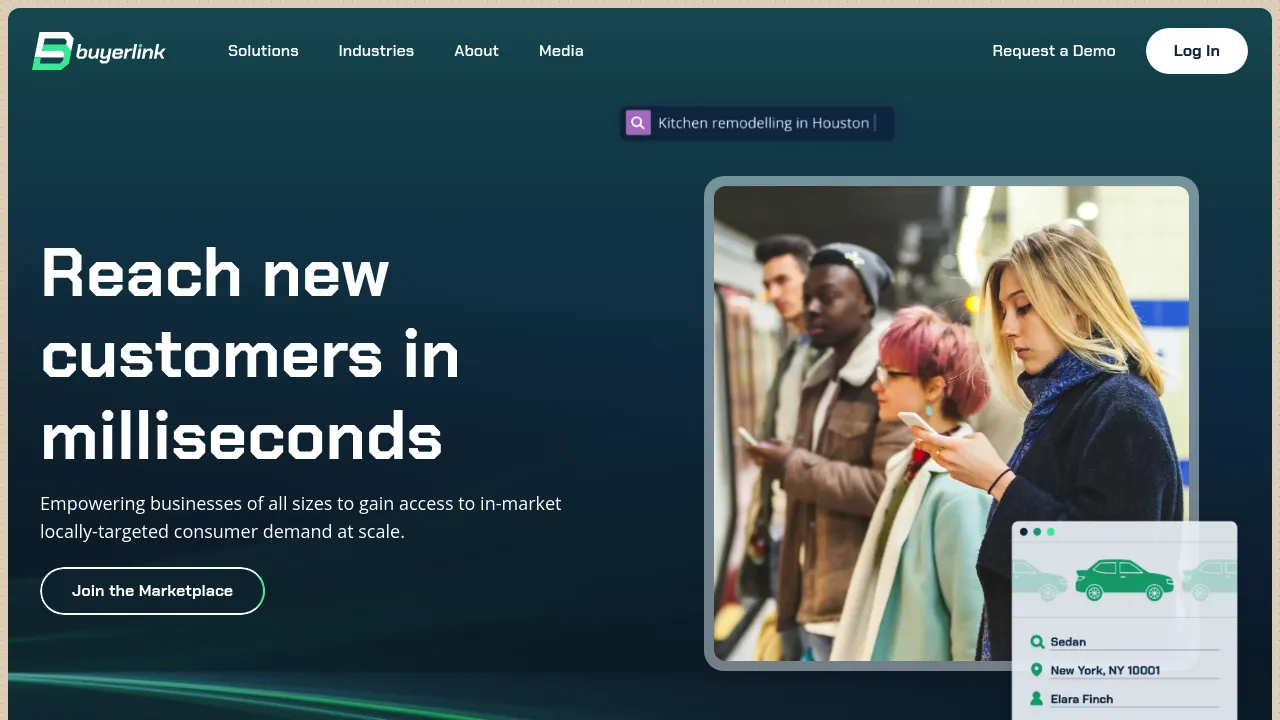Click the magnifier icon beside Sedan
The image size is (1280, 720).
click(x=1037, y=642)
